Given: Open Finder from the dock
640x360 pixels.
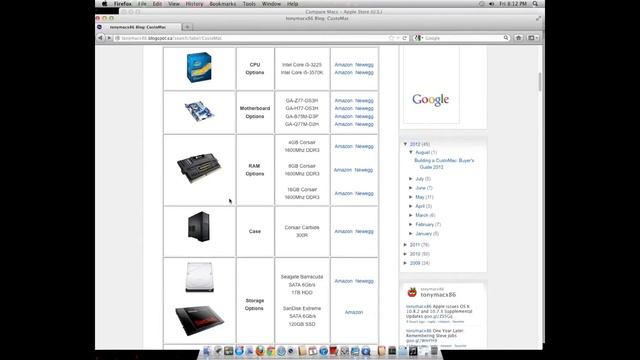Looking at the screenshot, I should 207,351.
